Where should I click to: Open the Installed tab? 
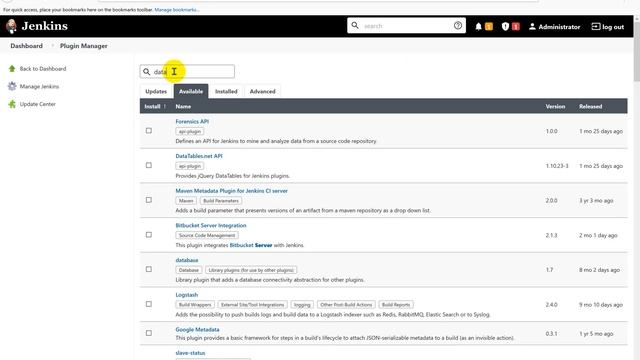(x=226, y=91)
